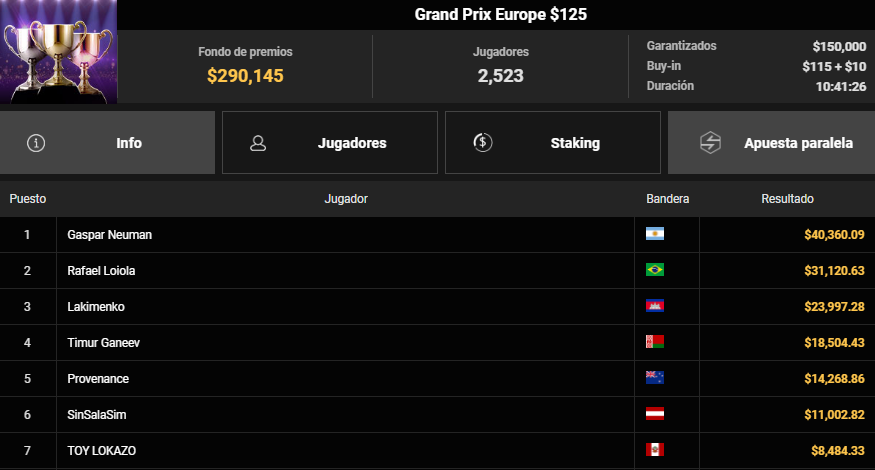Click the Staking dollar coin icon
The height and width of the screenshot is (470, 875).
pyautogui.click(x=483, y=142)
